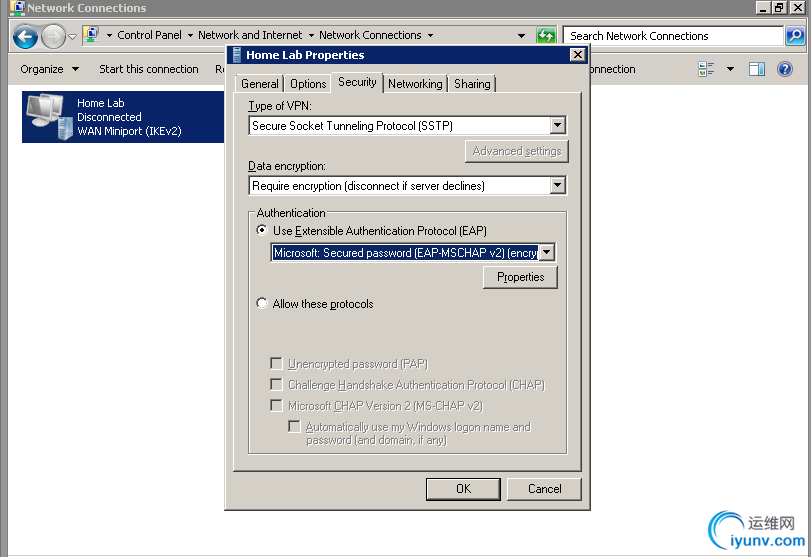Click Start this connection

pyautogui.click(x=148, y=69)
